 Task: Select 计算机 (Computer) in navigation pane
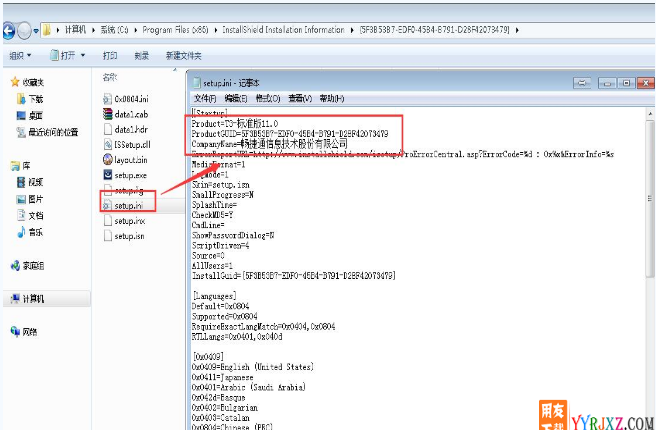[x=34, y=298]
